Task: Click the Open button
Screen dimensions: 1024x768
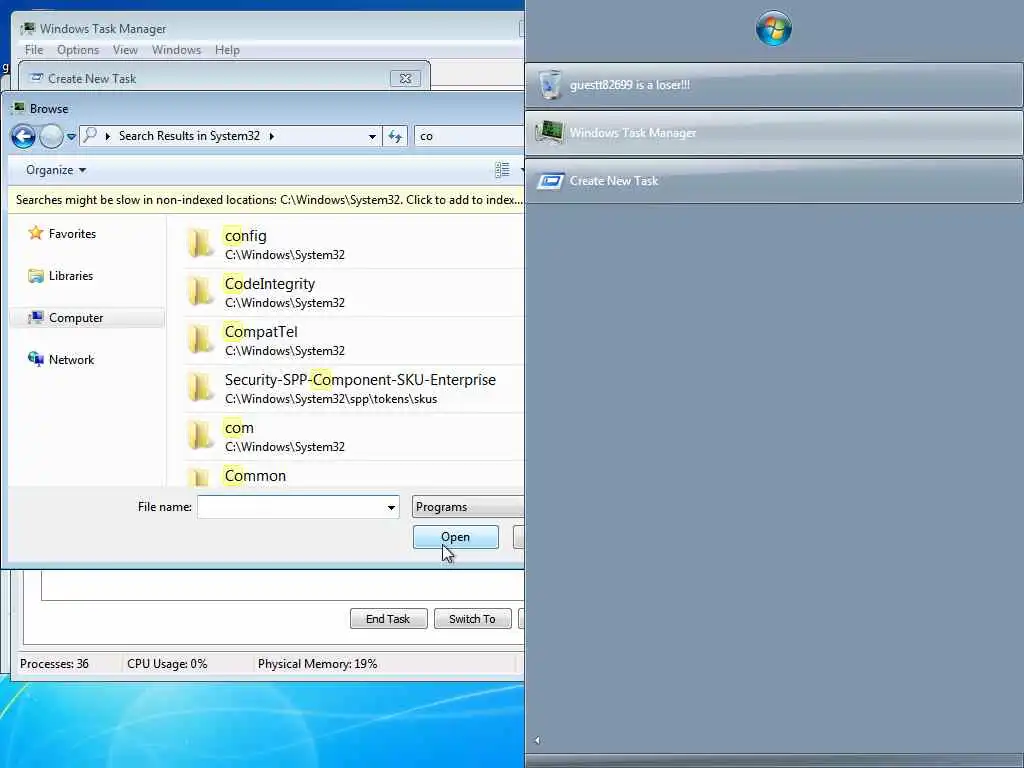Action: [x=456, y=537]
